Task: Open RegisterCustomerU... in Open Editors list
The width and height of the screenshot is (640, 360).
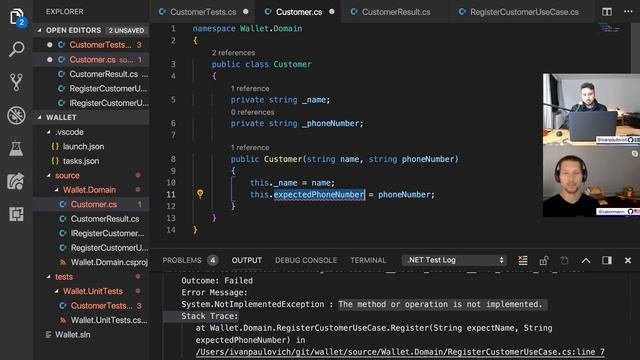Action: [x=91, y=89]
